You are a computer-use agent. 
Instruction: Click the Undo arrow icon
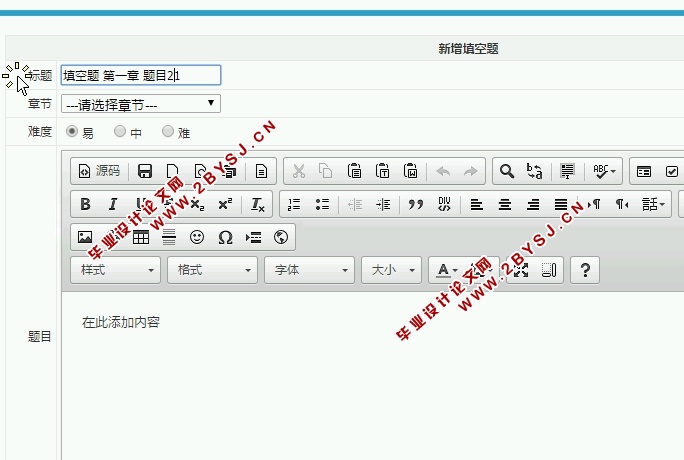(x=443, y=171)
